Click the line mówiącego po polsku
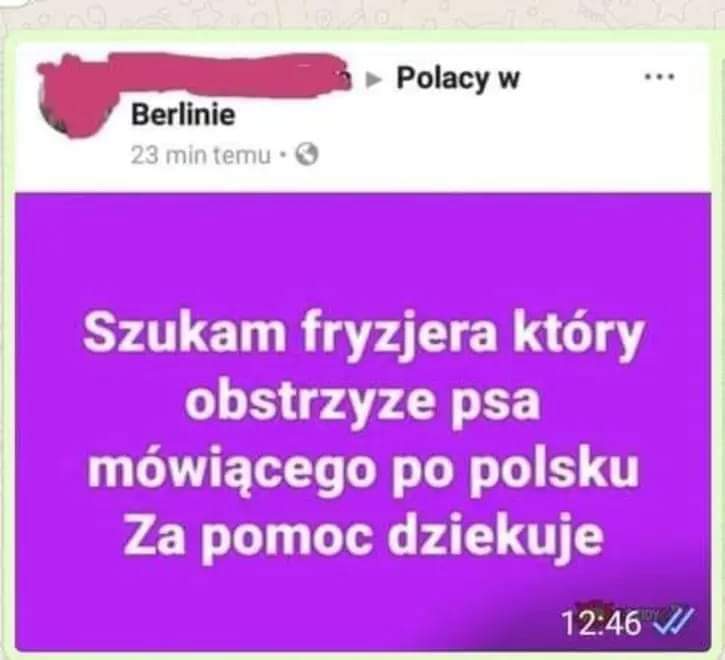 click(x=363, y=470)
